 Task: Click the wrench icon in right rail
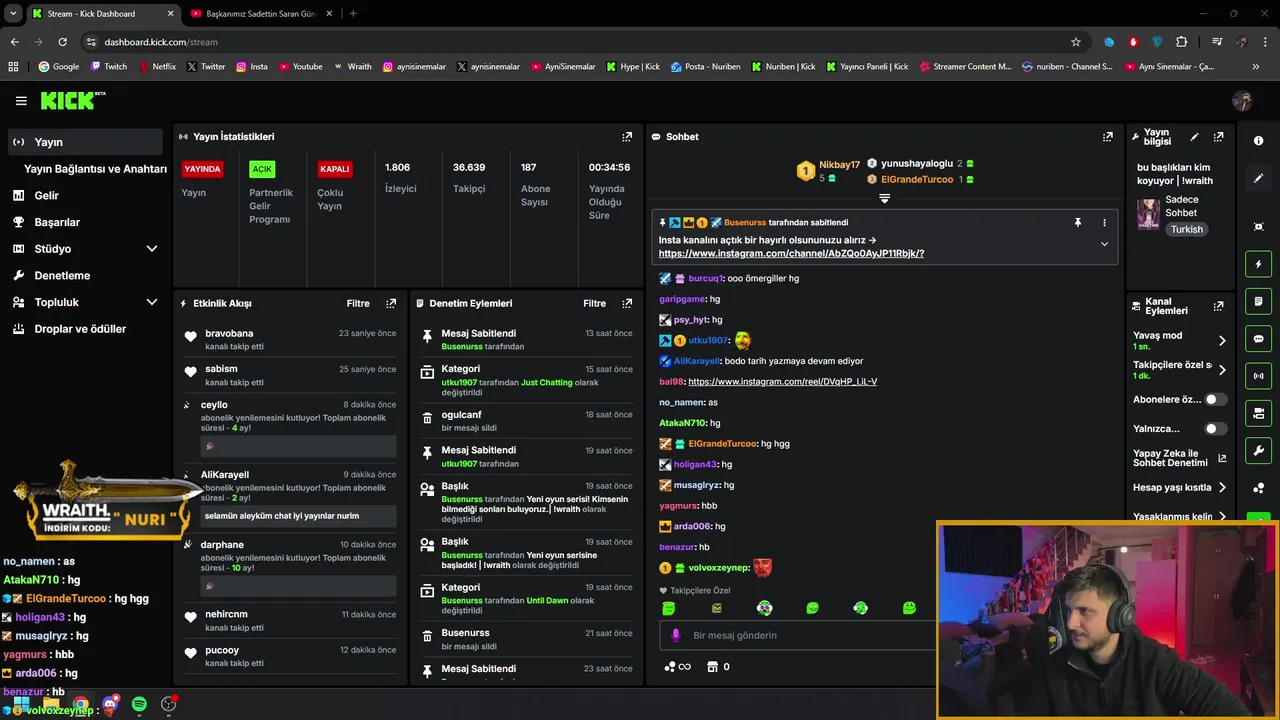point(1258,451)
